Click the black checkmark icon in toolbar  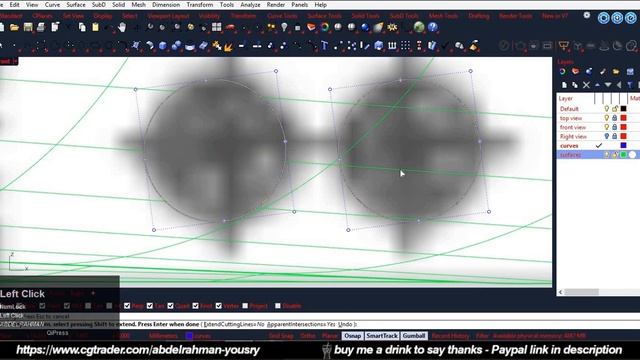click(445, 46)
